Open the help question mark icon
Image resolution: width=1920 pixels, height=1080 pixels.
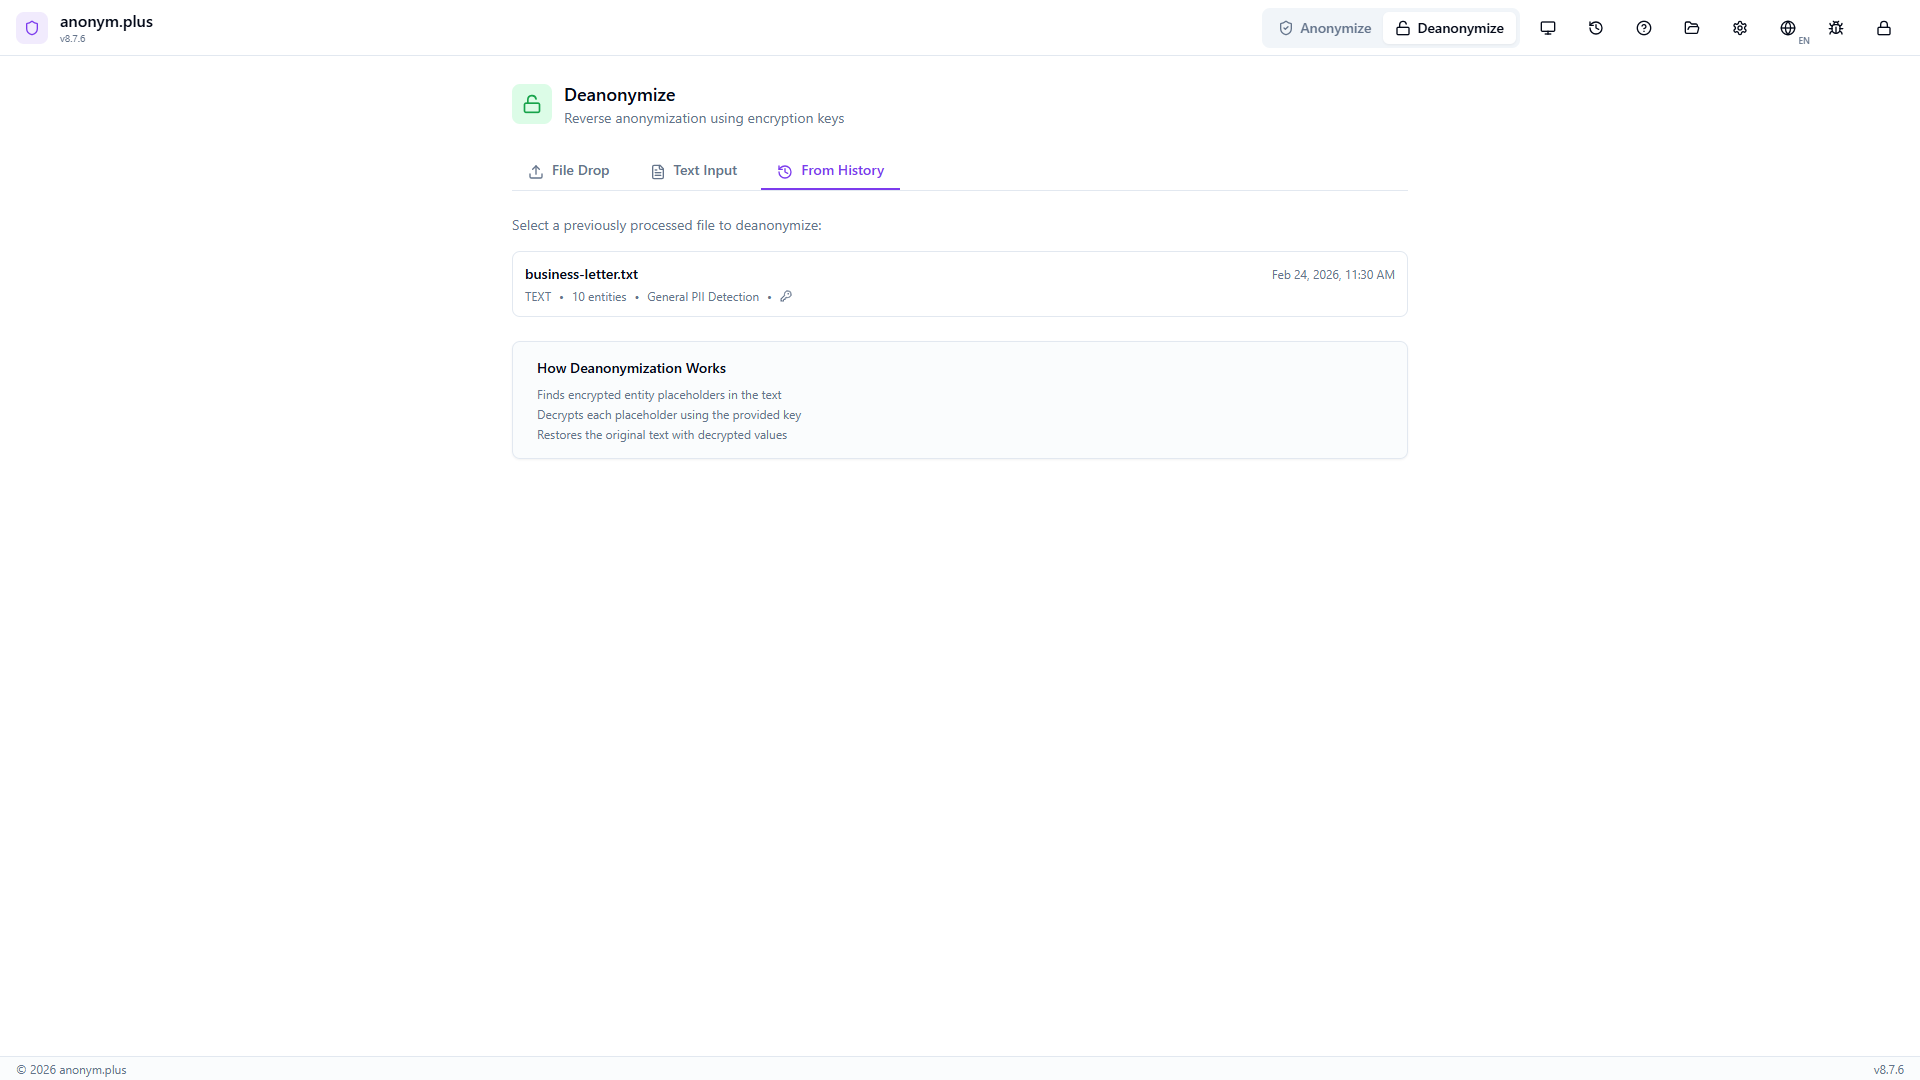tap(1644, 28)
